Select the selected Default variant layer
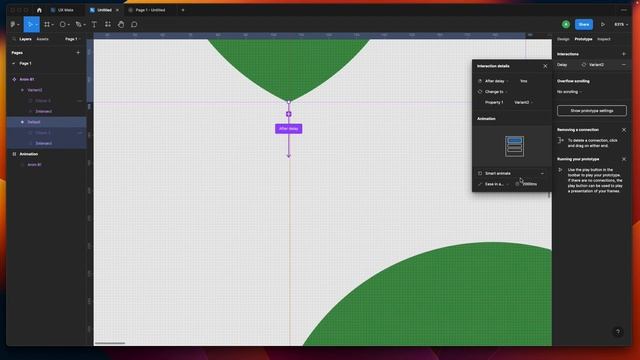 coord(34,122)
